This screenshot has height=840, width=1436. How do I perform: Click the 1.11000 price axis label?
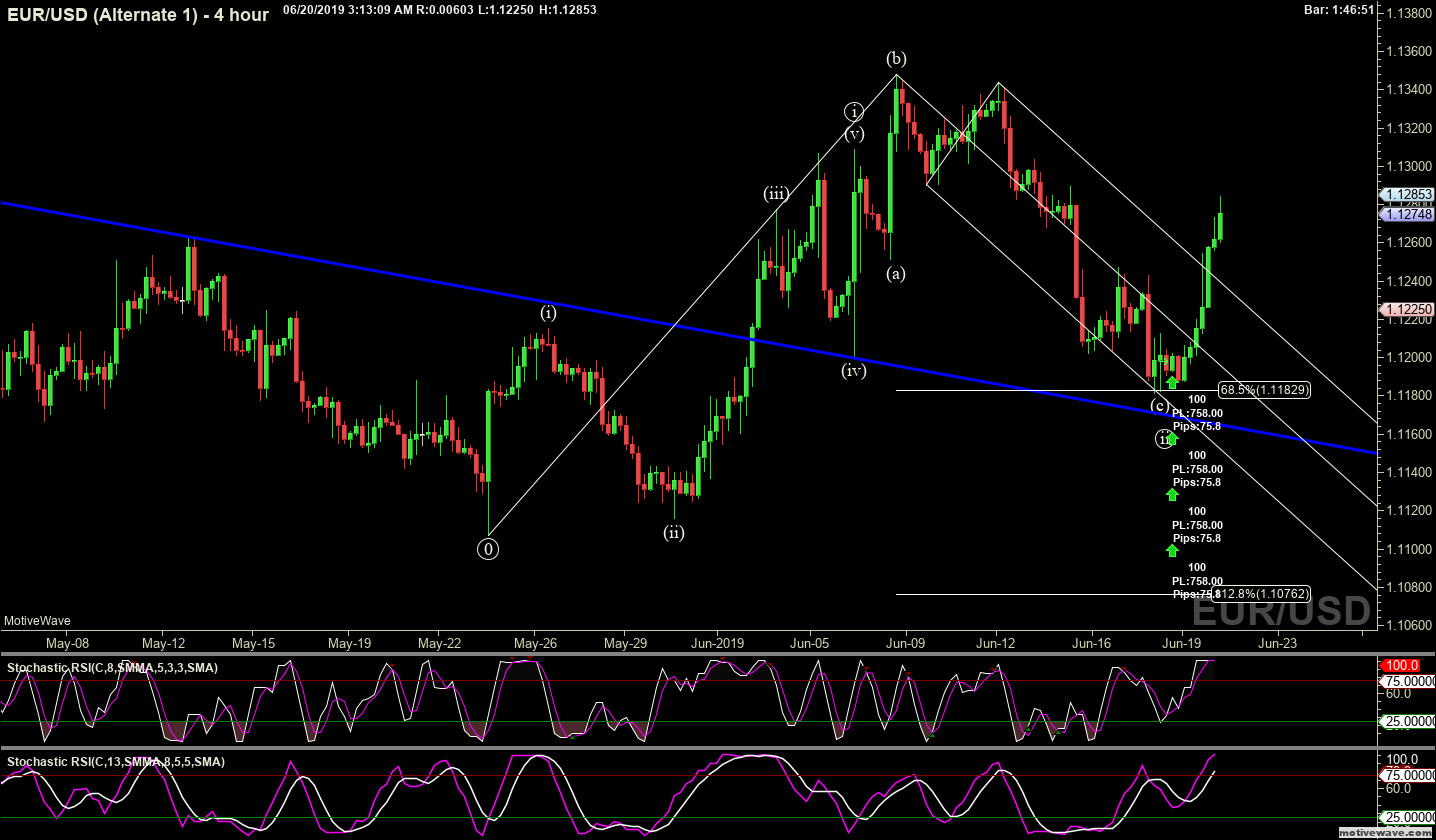(x=1410, y=549)
